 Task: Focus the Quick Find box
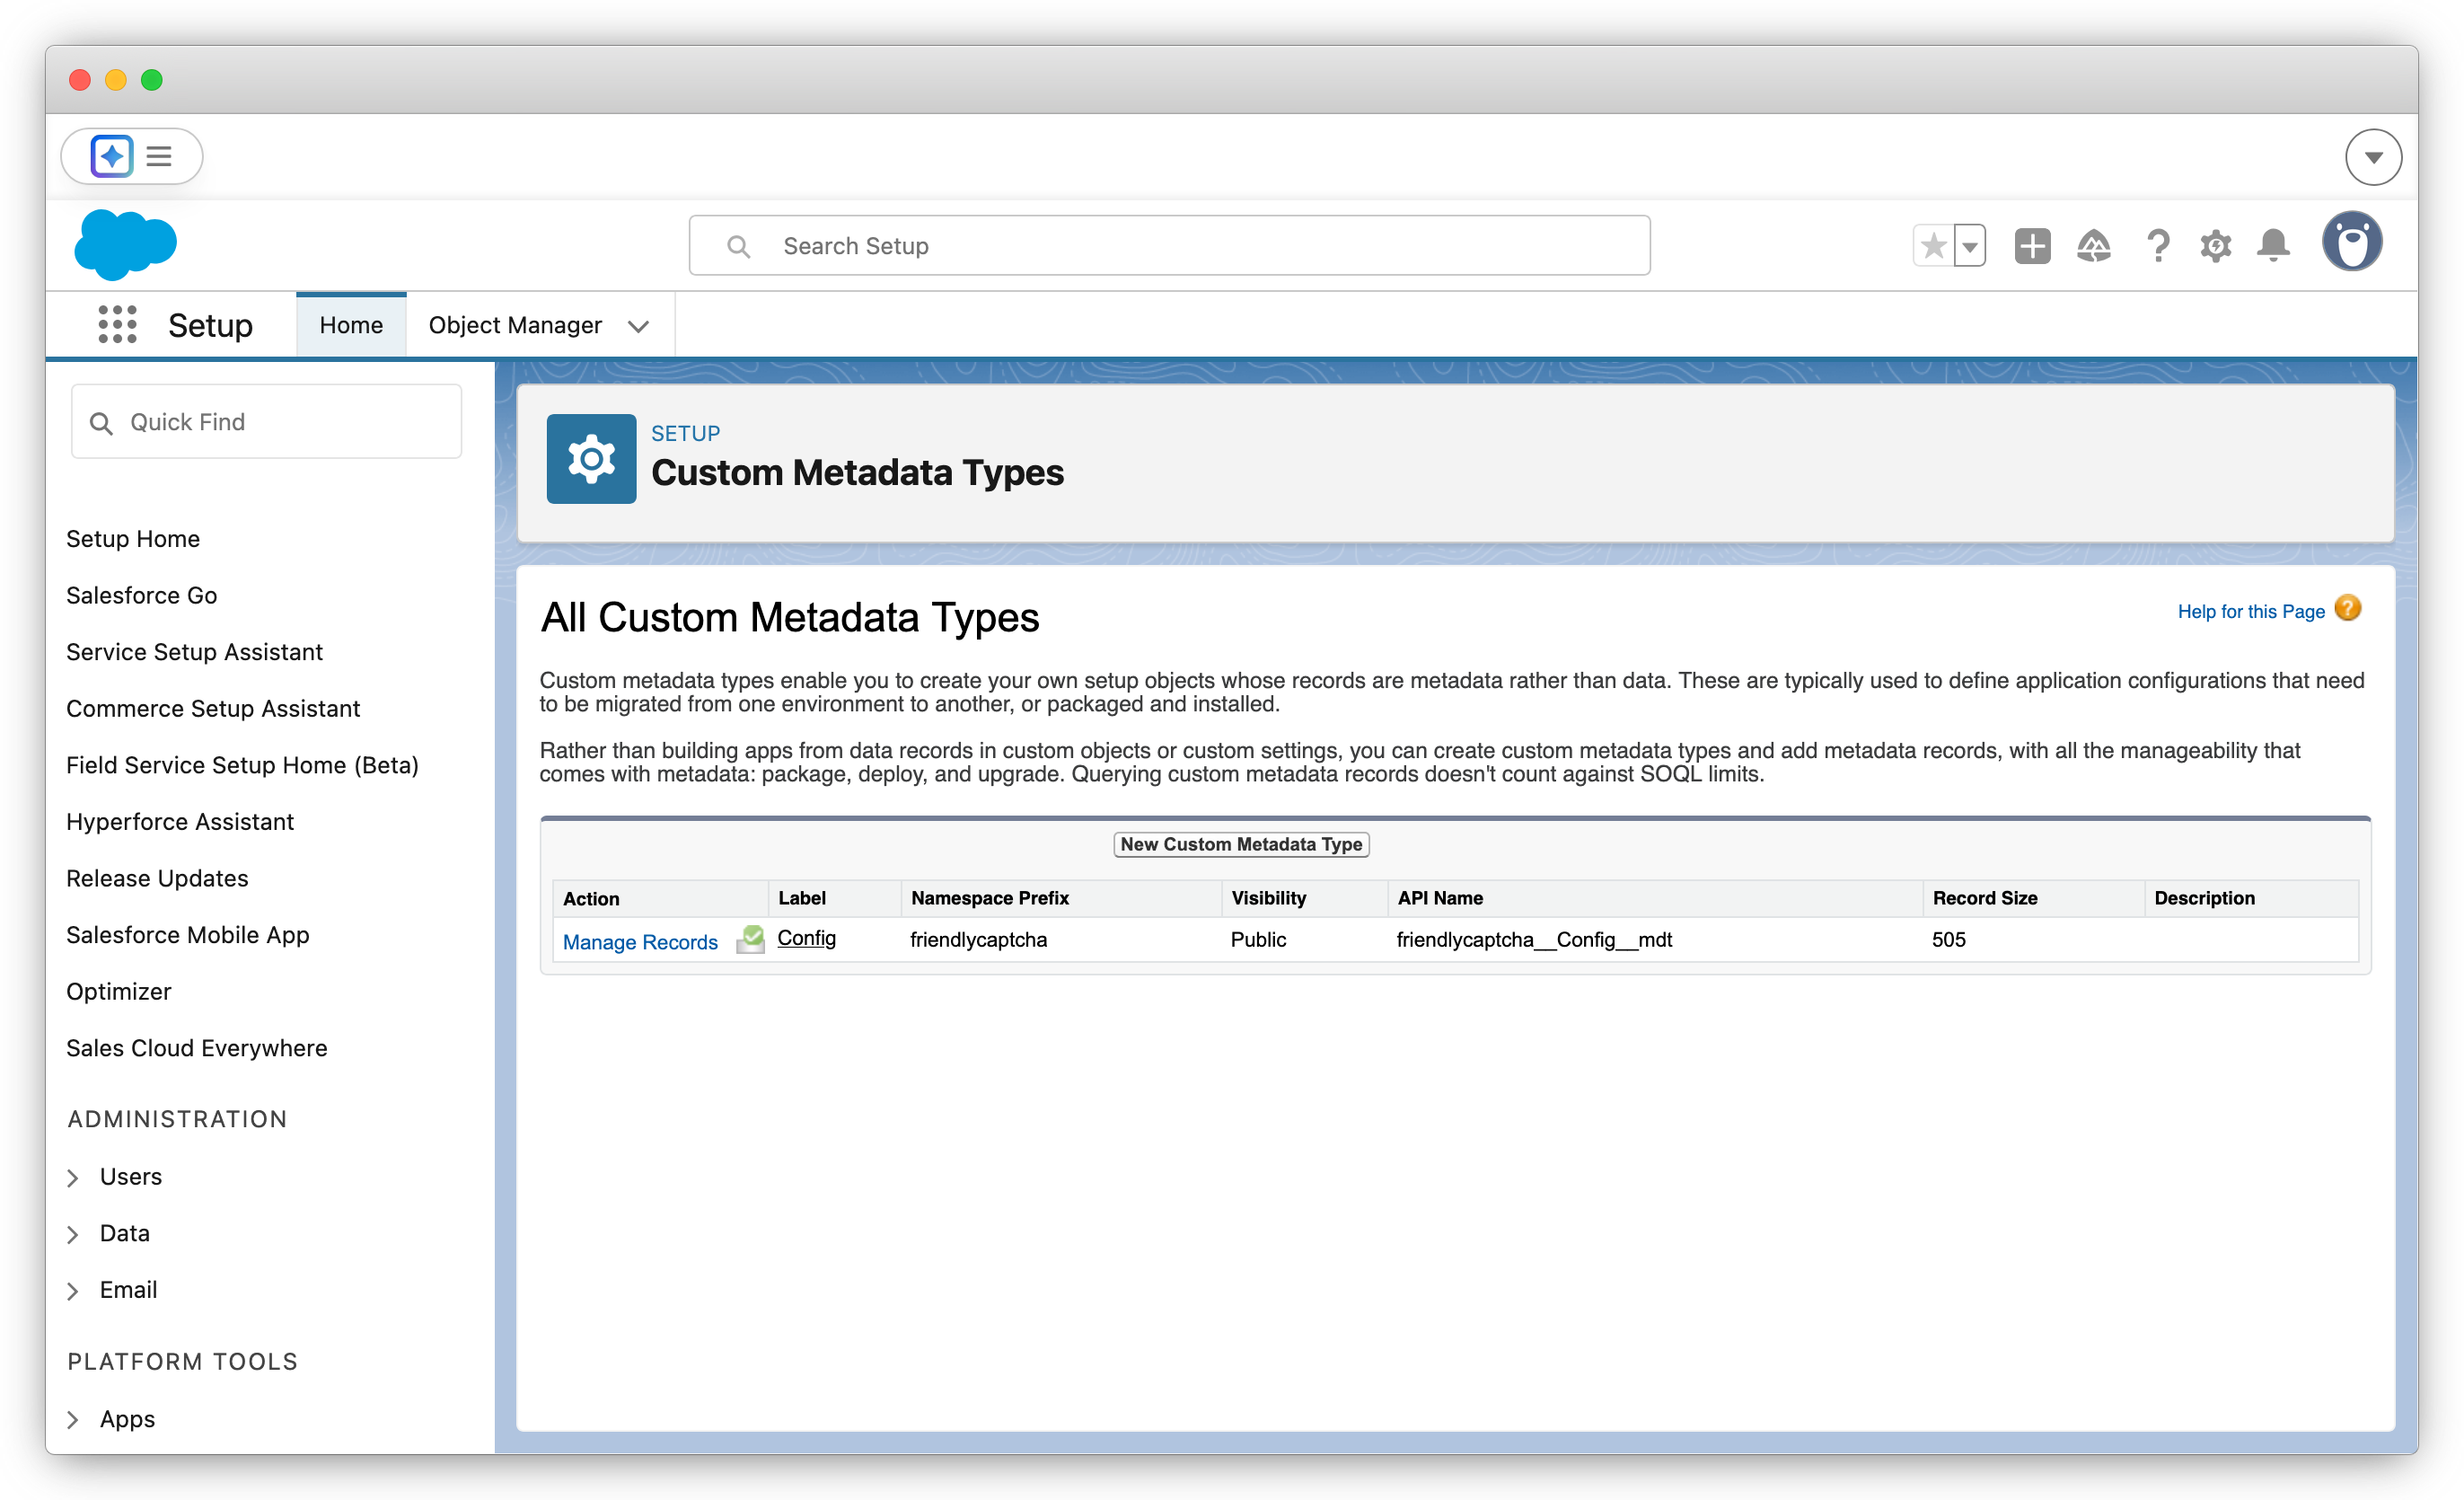(x=267, y=422)
